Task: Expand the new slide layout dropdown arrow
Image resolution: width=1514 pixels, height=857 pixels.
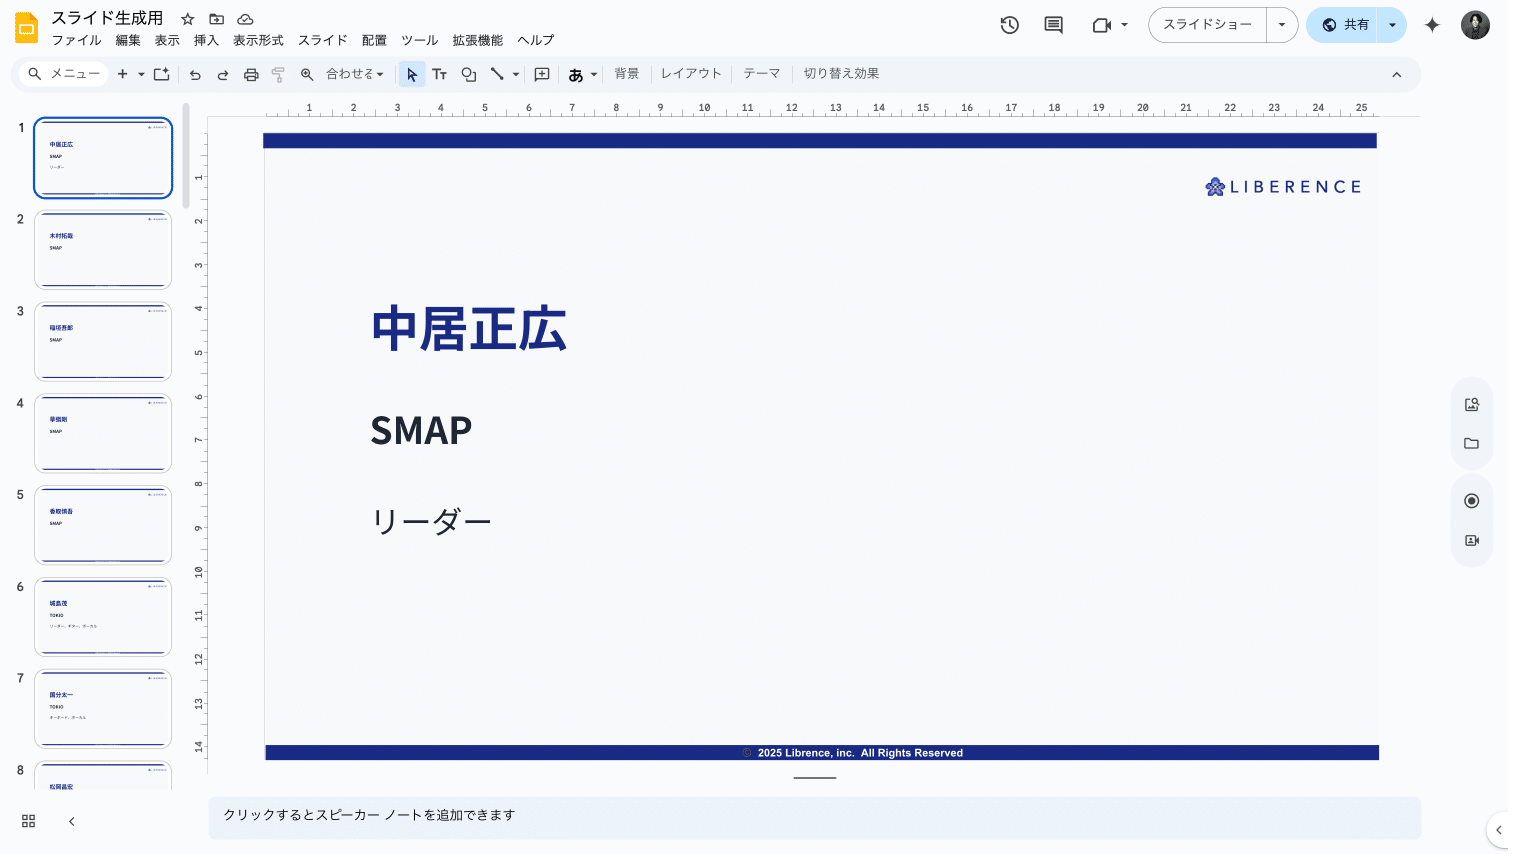Action: pos(141,74)
